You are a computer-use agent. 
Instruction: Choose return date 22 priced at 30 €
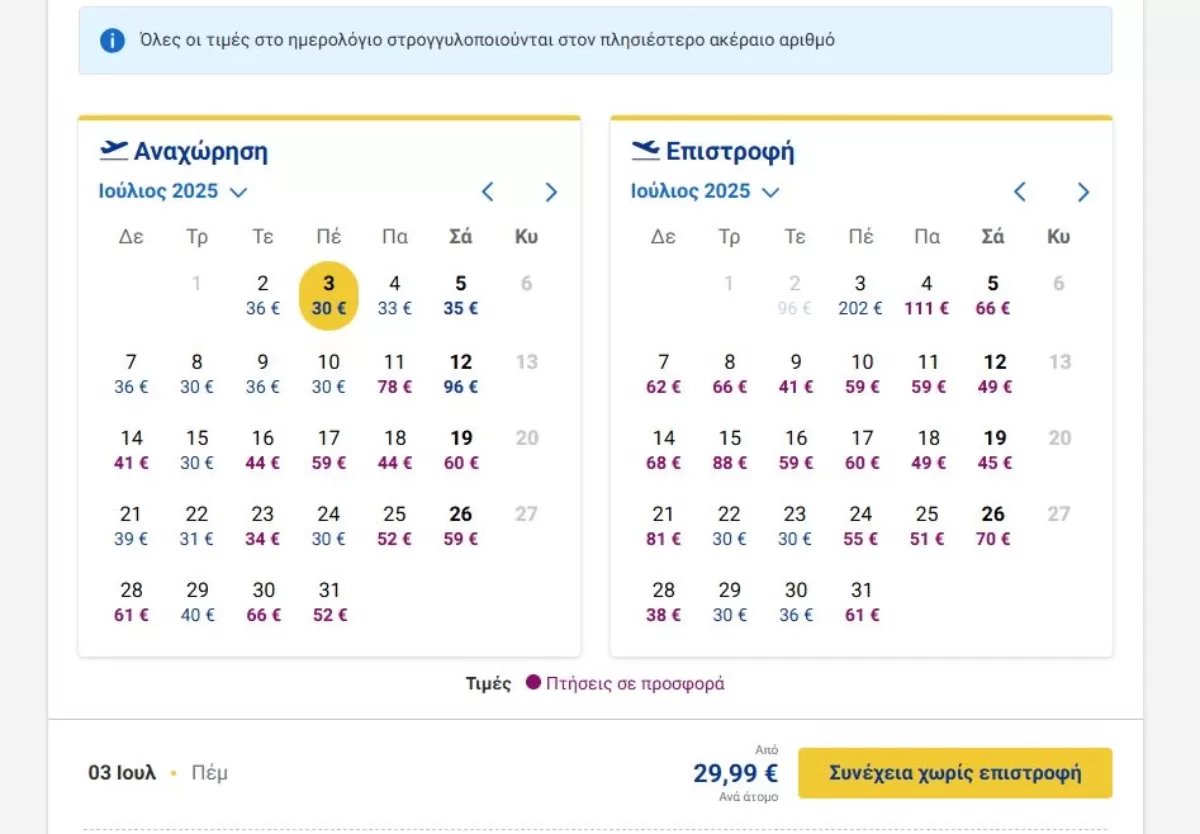[x=729, y=525]
